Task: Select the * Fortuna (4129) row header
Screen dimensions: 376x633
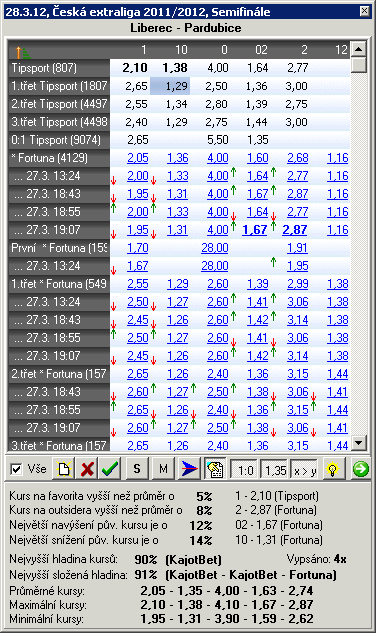Action: coord(59,158)
